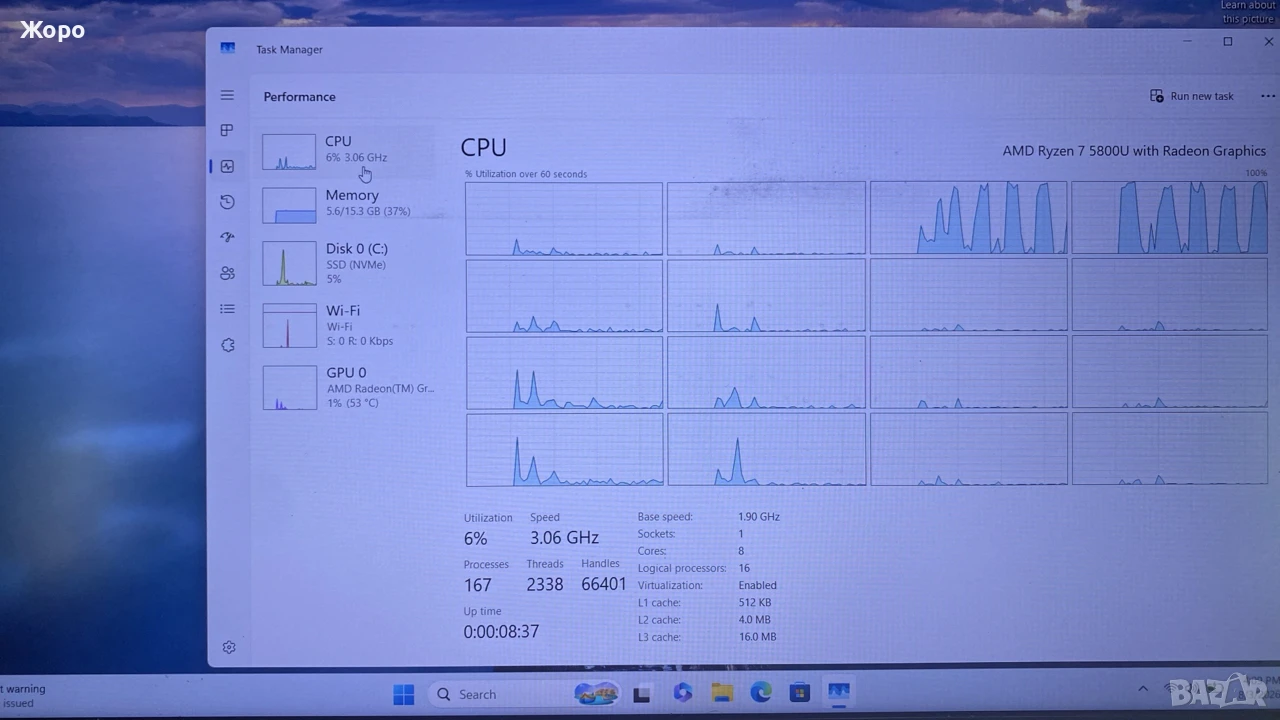Open the Services page puzzle icon
This screenshot has width=1280, height=720.
[x=228, y=345]
